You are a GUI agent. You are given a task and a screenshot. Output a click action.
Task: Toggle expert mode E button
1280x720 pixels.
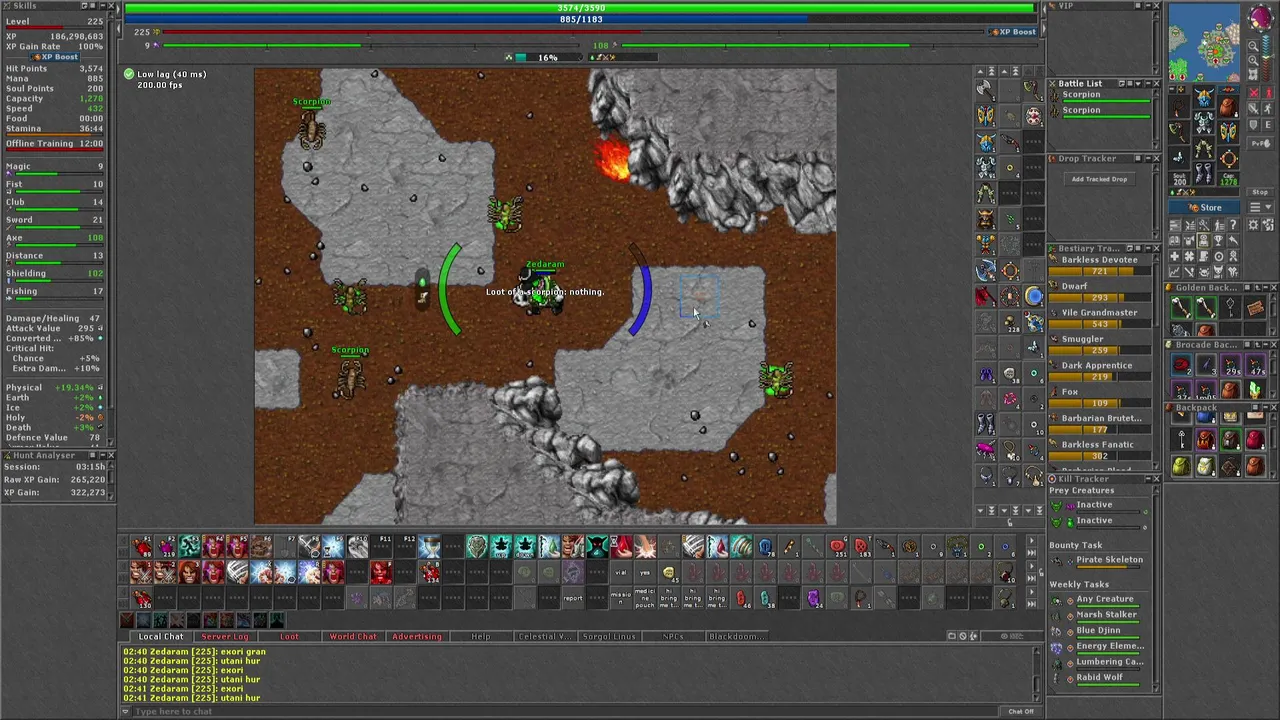1268,125
